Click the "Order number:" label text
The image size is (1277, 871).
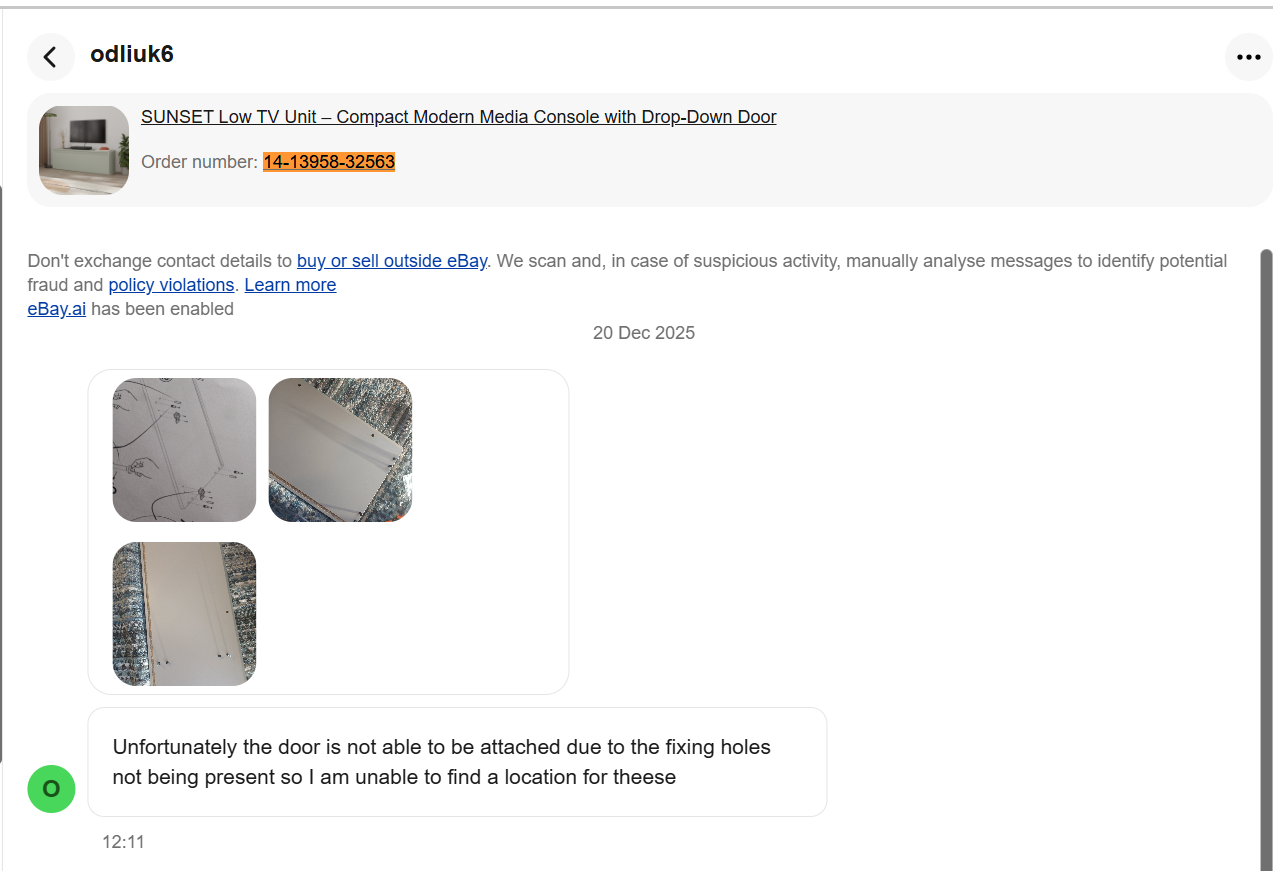(x=199, y=162)
